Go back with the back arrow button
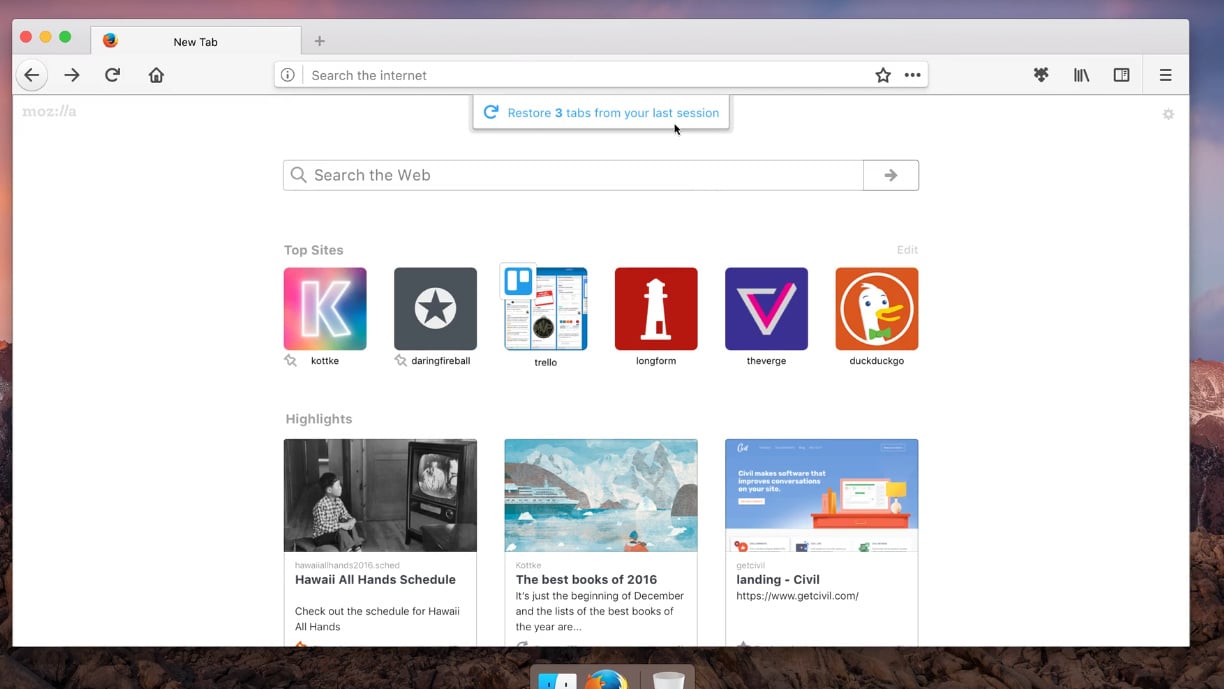 (32, 75)
